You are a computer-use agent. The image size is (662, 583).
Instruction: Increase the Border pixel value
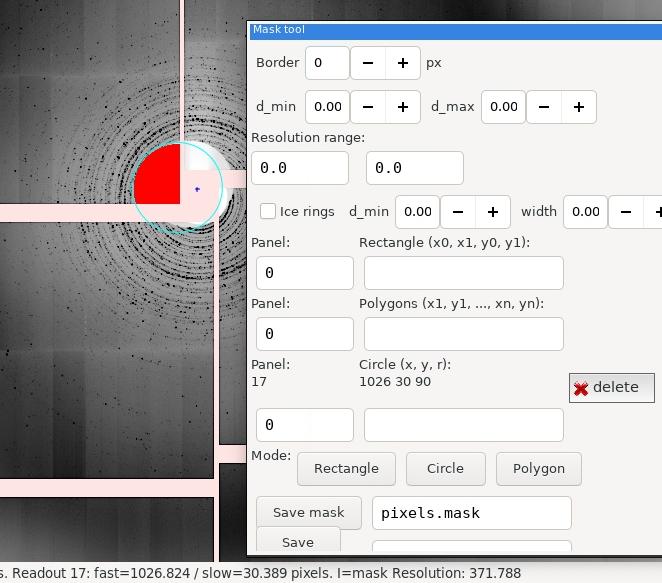coord(403,63)
